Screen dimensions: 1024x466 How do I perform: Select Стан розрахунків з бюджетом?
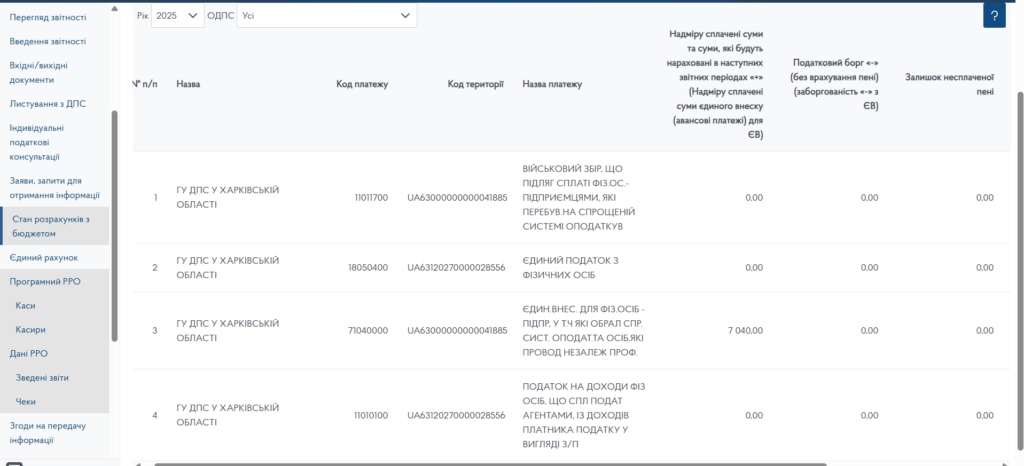56,226
